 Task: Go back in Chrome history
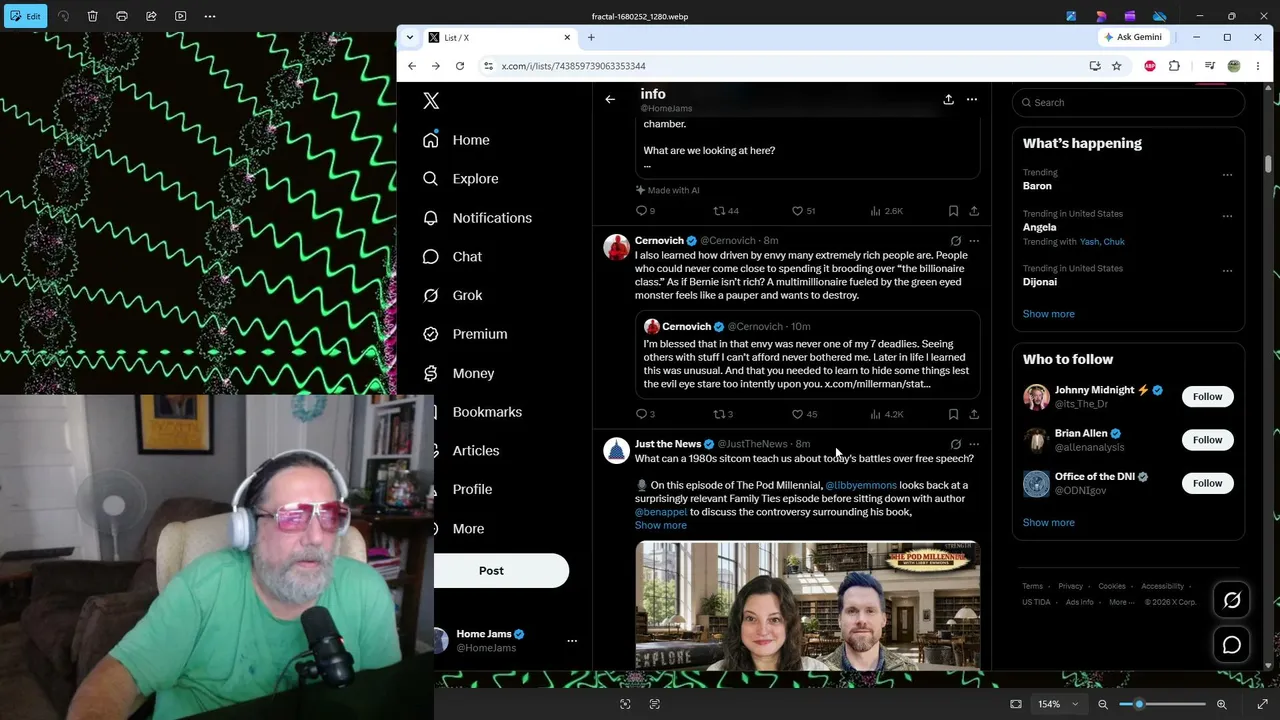click(x=412, y=66)
